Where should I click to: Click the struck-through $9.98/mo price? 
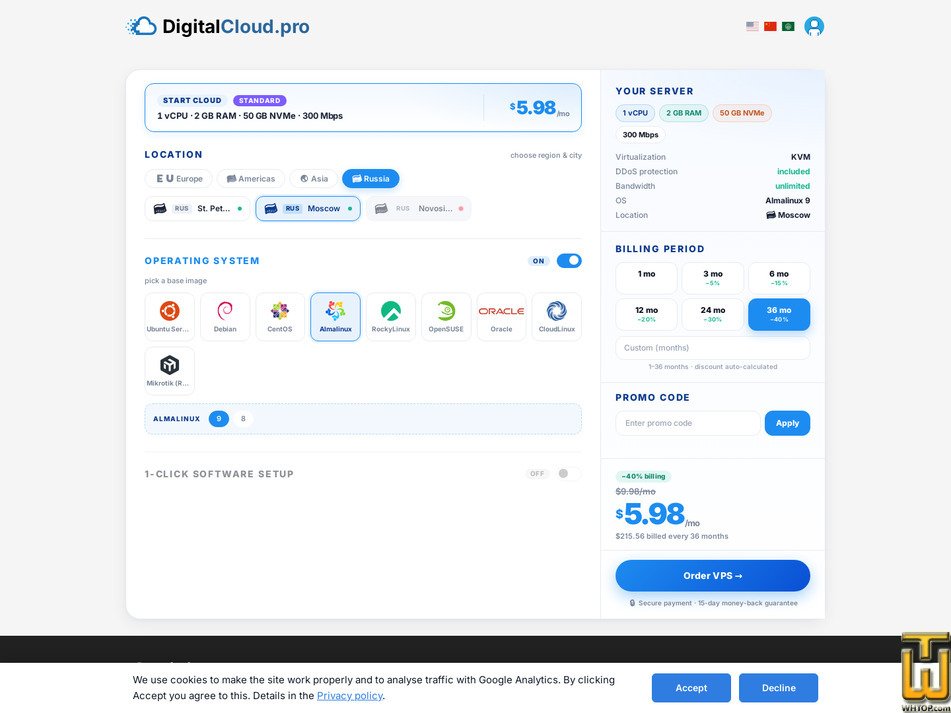636,492
